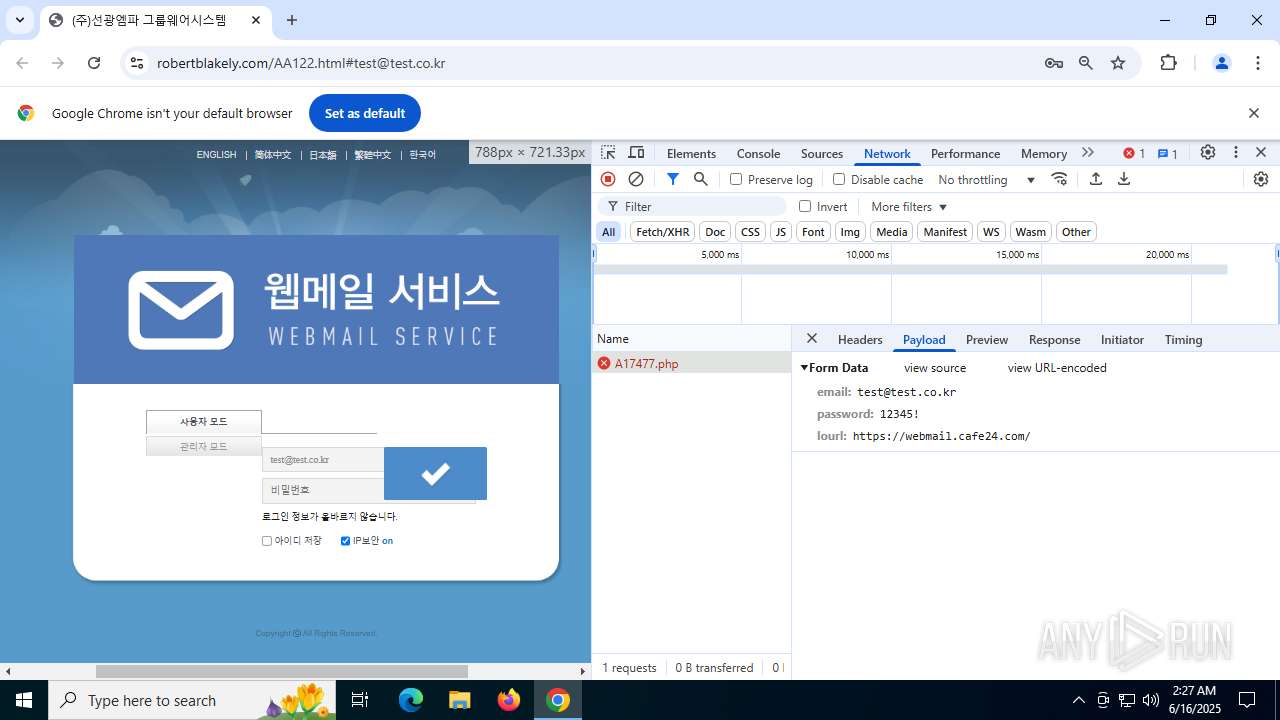1280x720 pixels.
Task: Click view source link
Action: click(935, 368)
